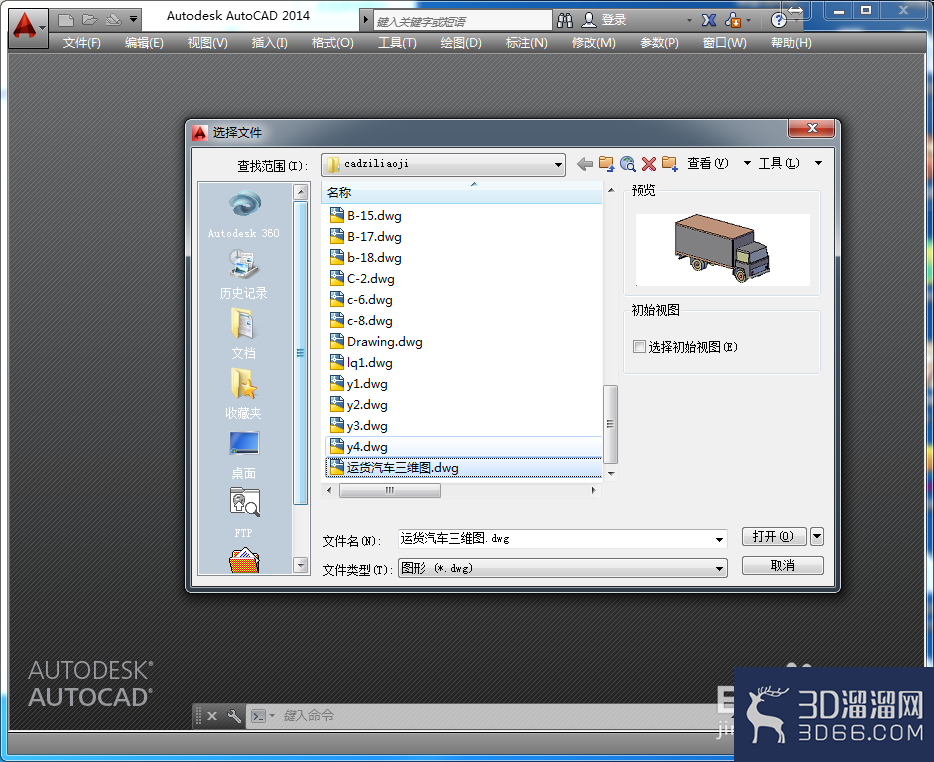Open the 工具(T) menu

tap(397, 43)
